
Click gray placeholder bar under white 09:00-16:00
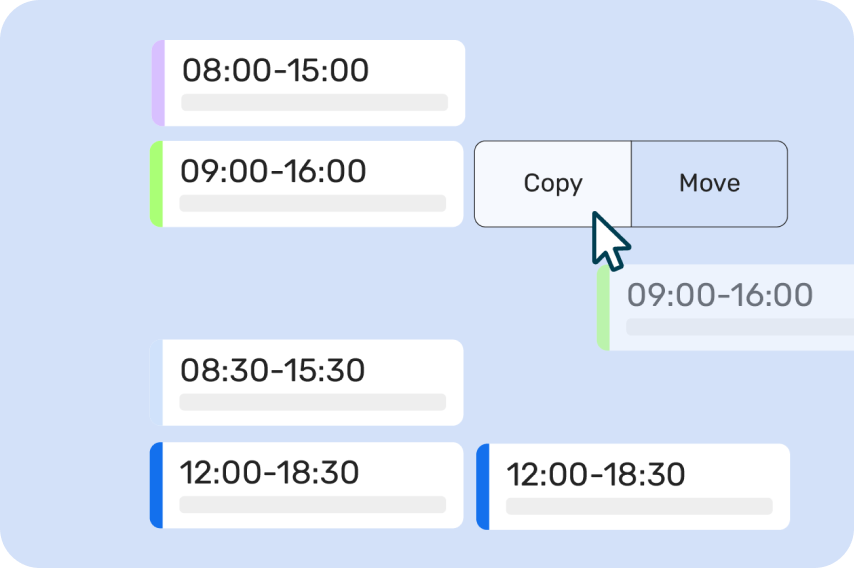click(313, 203)
